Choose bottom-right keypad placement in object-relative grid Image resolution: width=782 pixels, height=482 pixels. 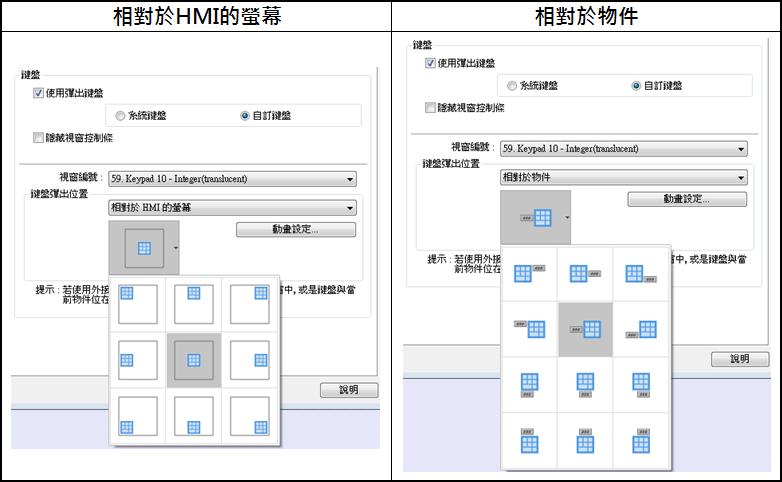coord(641,440)
